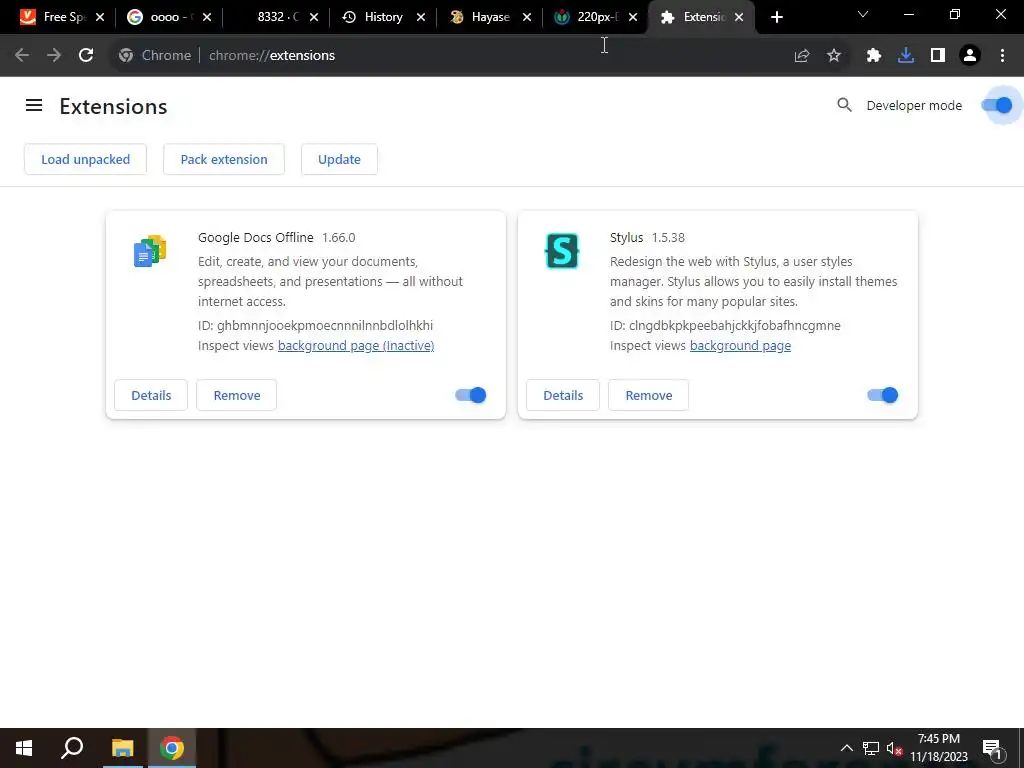
Task: Click the Google Docs Offline ID text
Action: 315,325
